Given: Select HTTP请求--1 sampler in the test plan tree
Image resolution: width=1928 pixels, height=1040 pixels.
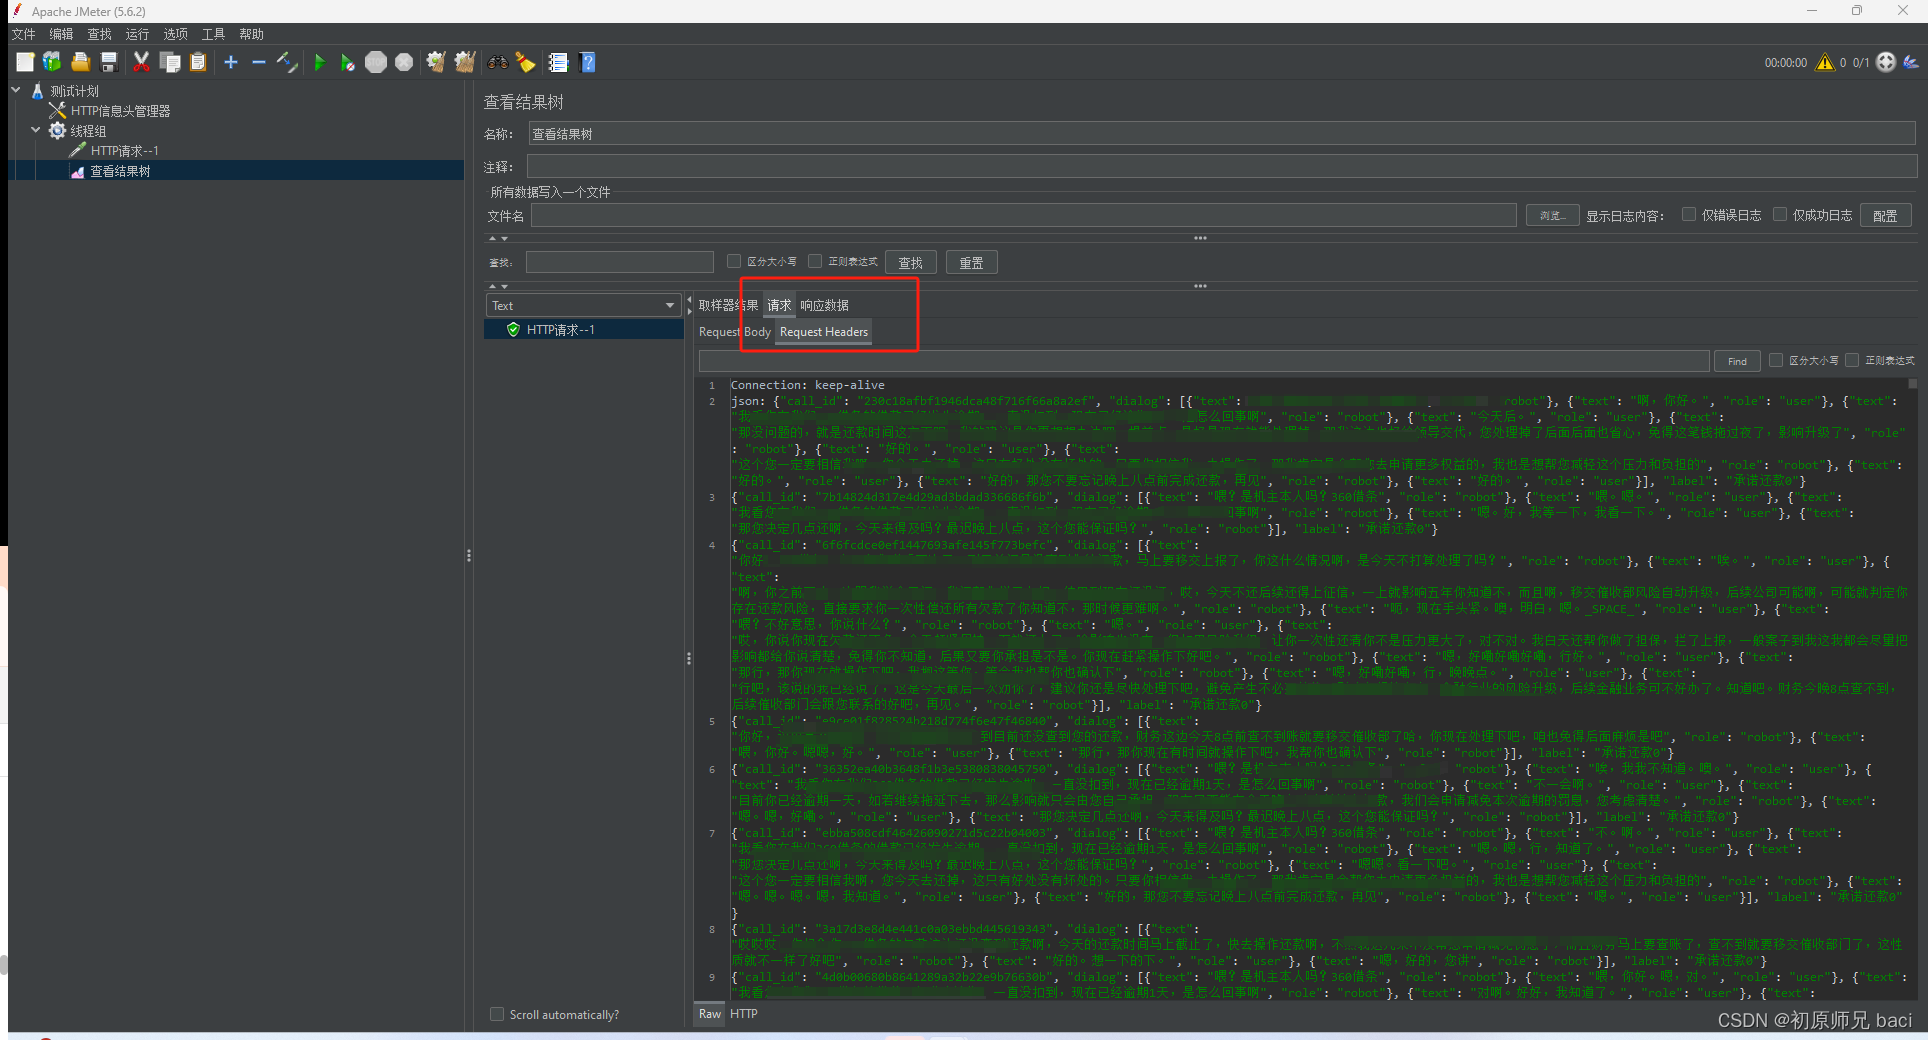Looking at the screenshot, I should click(x=124, y=151).
